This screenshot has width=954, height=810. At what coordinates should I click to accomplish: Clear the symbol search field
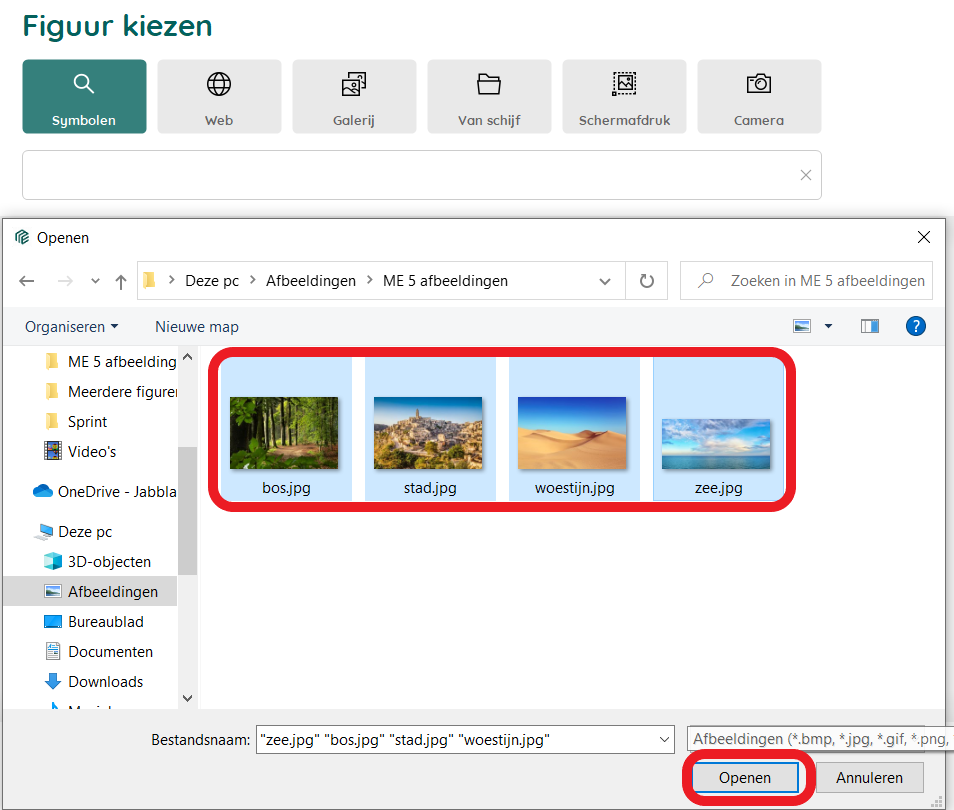coord(805,175)
